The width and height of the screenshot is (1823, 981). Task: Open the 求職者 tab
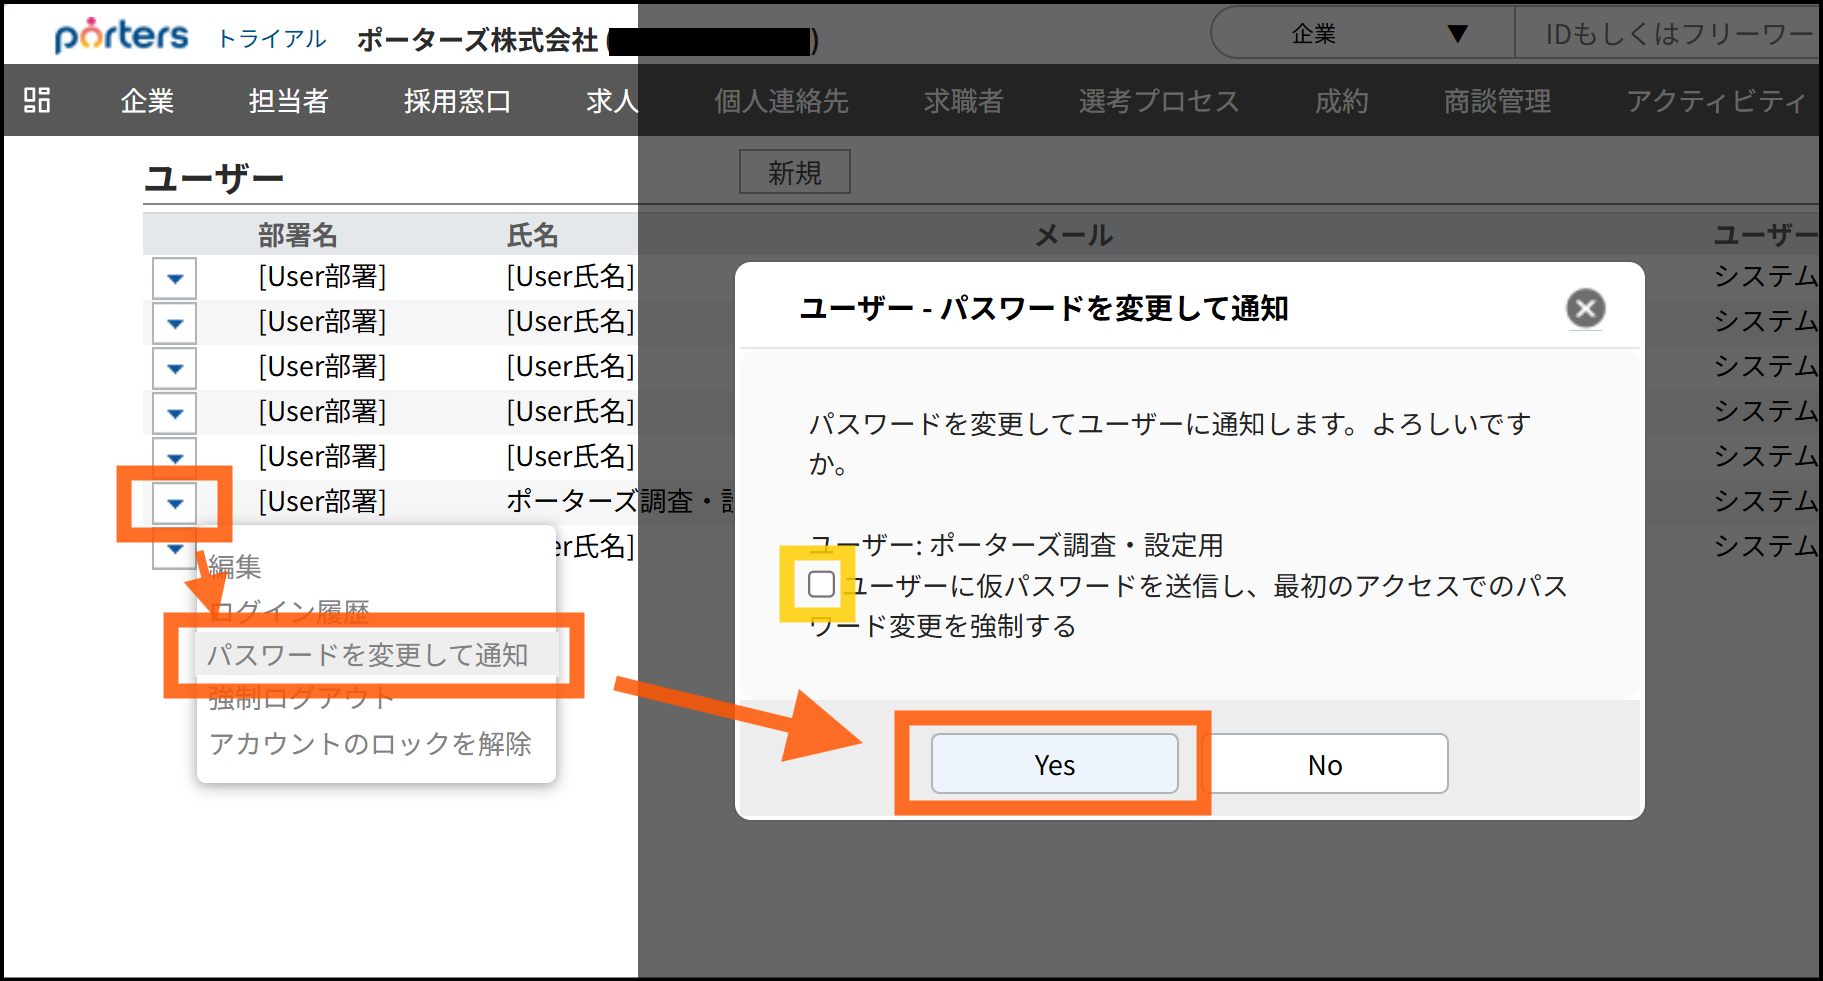[x=963, y=101]
